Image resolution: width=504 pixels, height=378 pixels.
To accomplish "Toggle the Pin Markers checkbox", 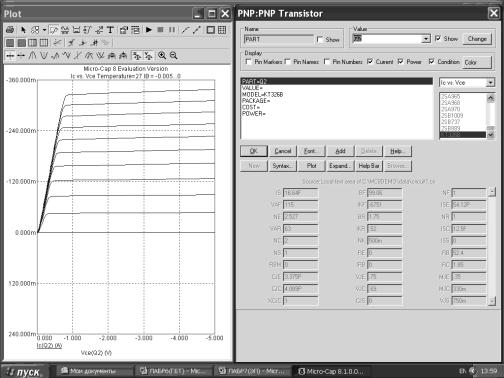I will coord(248,62).
